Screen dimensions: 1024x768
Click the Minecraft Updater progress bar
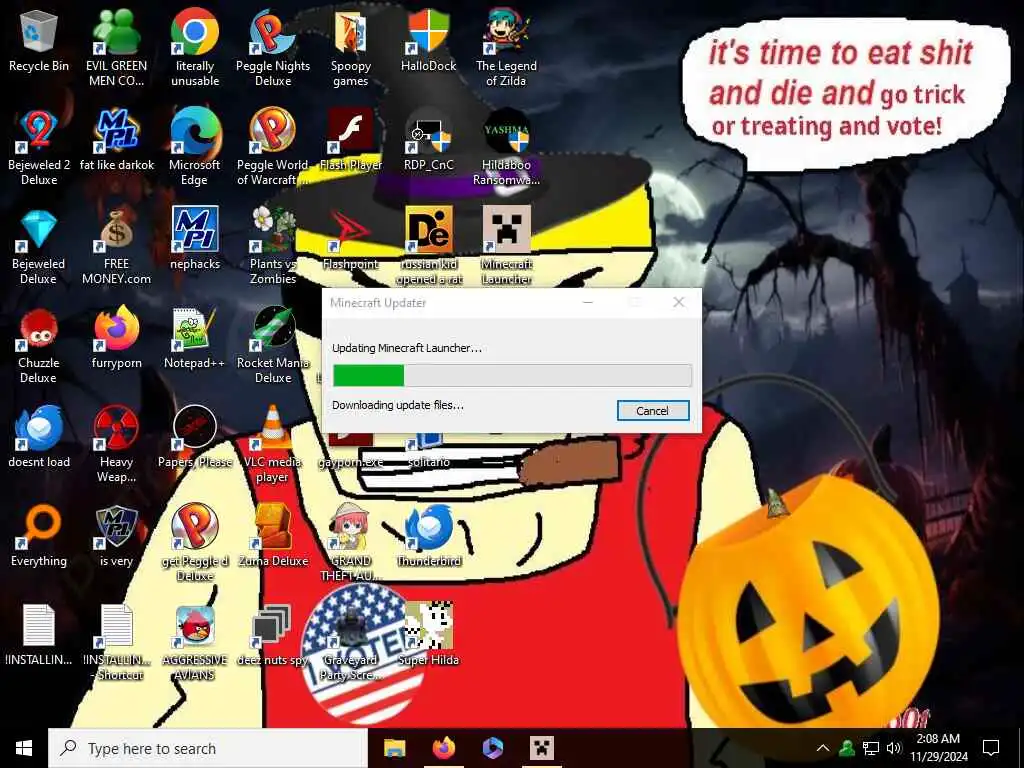click(512, 376)
